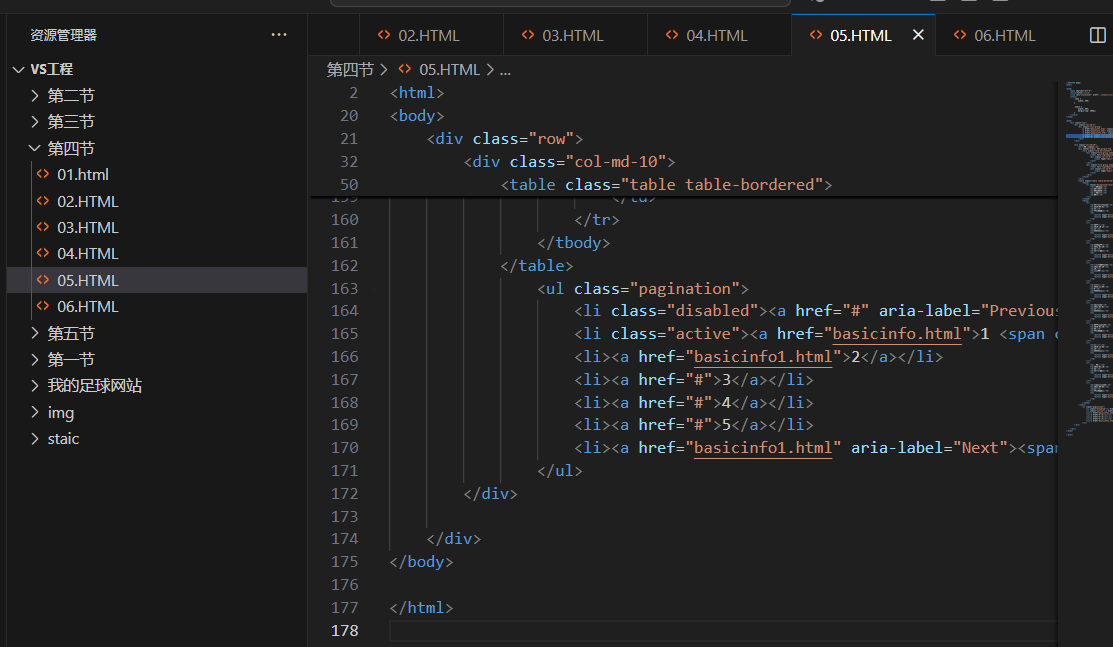This screenshot has height=647, width=1113.
Task: Click the 第四节 breadcrumb segment
Action: click(350, 70)
